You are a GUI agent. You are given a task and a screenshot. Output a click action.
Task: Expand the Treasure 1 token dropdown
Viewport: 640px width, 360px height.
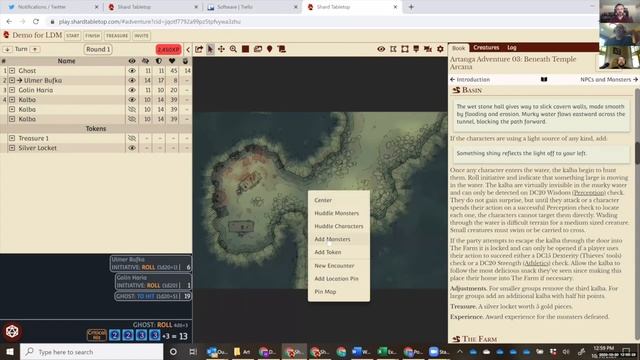point(12,138)
